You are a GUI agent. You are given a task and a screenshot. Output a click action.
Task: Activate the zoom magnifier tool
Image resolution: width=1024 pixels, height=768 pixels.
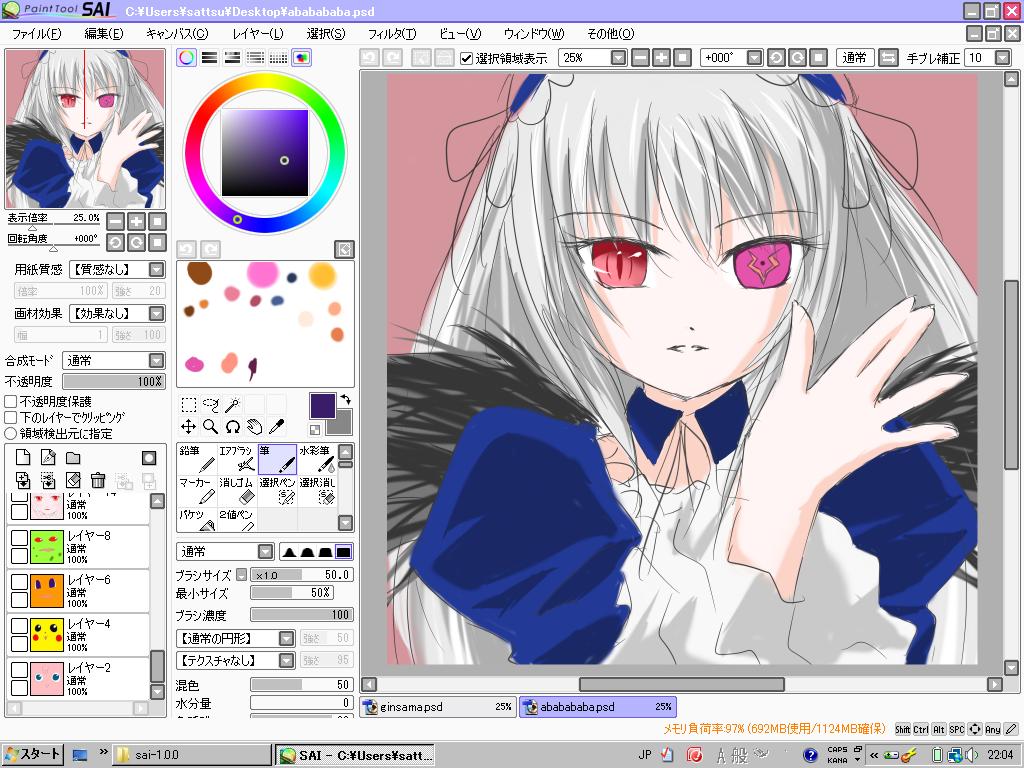point(210,427)
